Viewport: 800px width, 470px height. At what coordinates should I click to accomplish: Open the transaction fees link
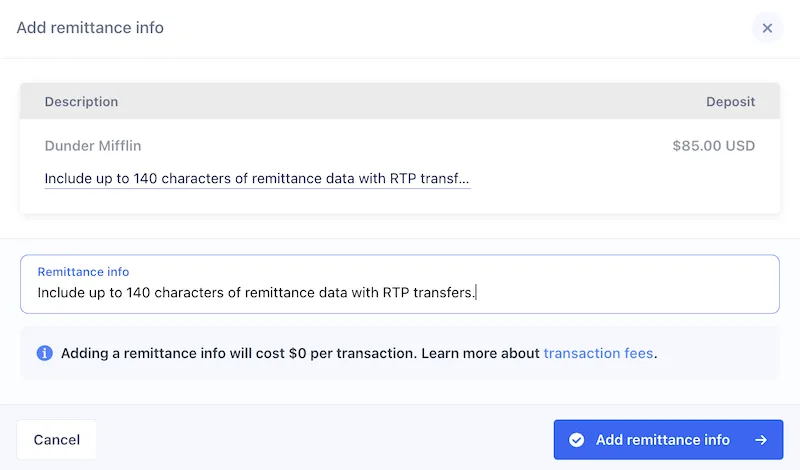(598, 353)
